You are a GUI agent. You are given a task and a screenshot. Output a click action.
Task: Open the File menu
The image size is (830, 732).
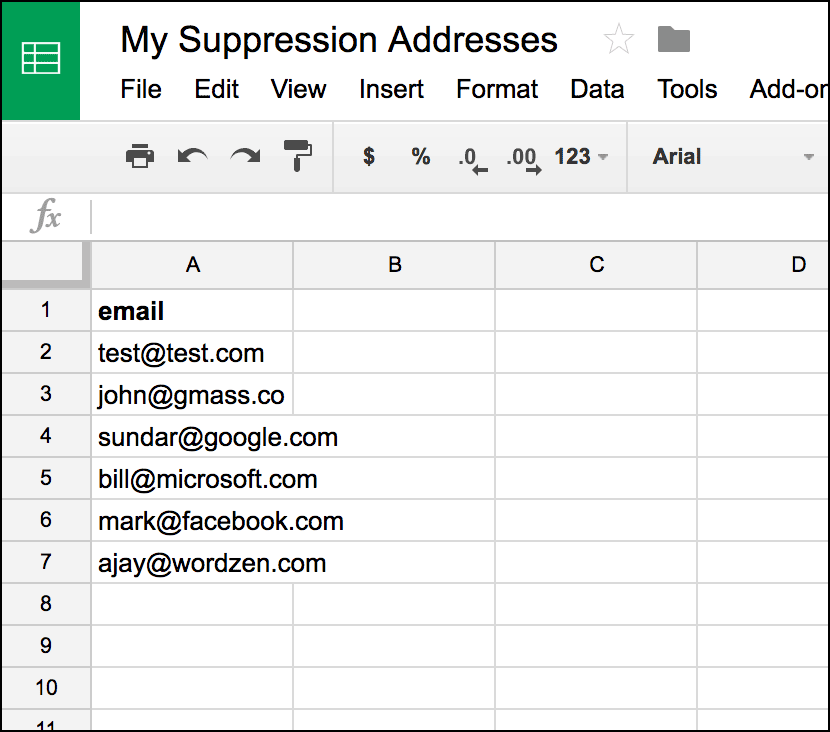point(141,89)
